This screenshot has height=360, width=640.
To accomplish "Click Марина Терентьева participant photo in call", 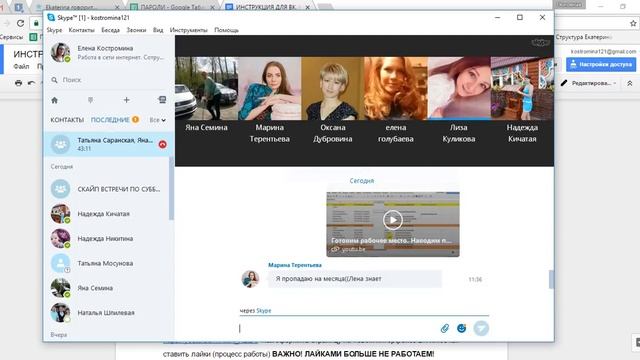I will (270, 89).
